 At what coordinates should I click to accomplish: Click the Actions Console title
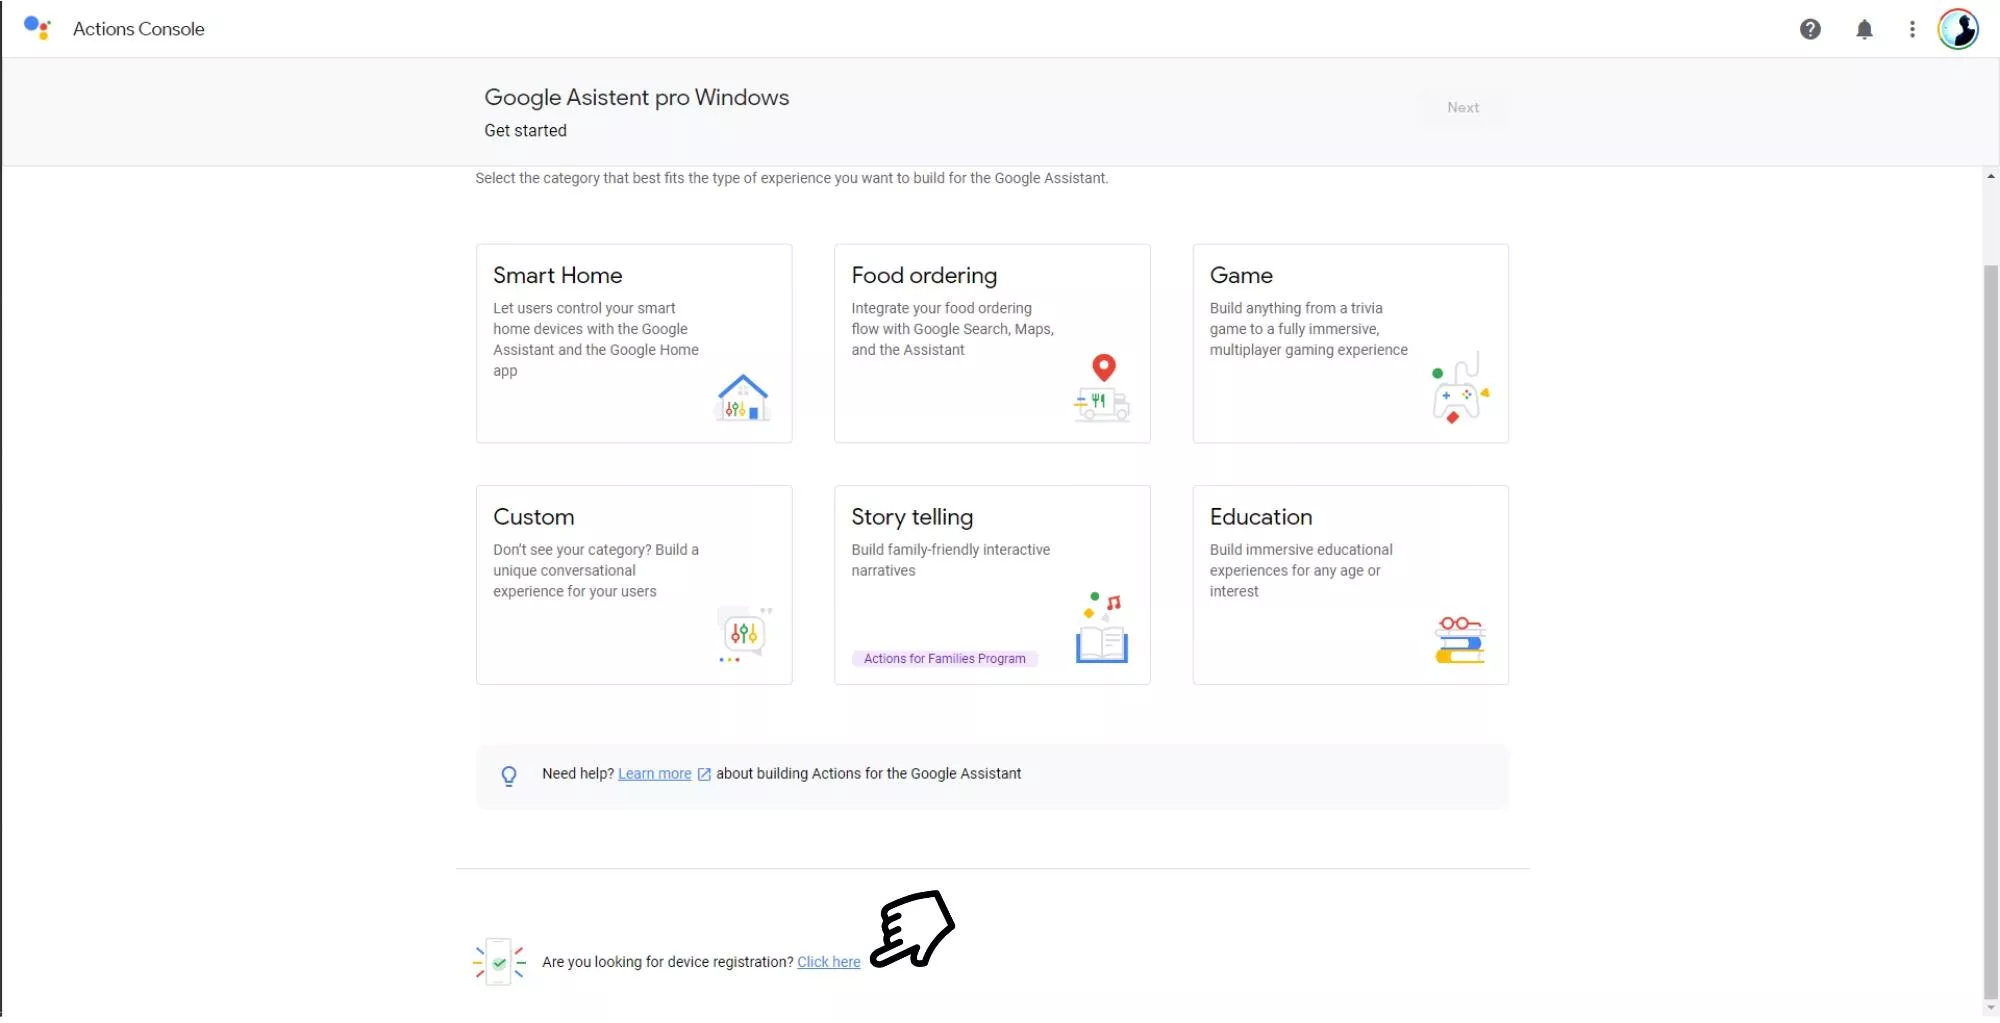139,29
